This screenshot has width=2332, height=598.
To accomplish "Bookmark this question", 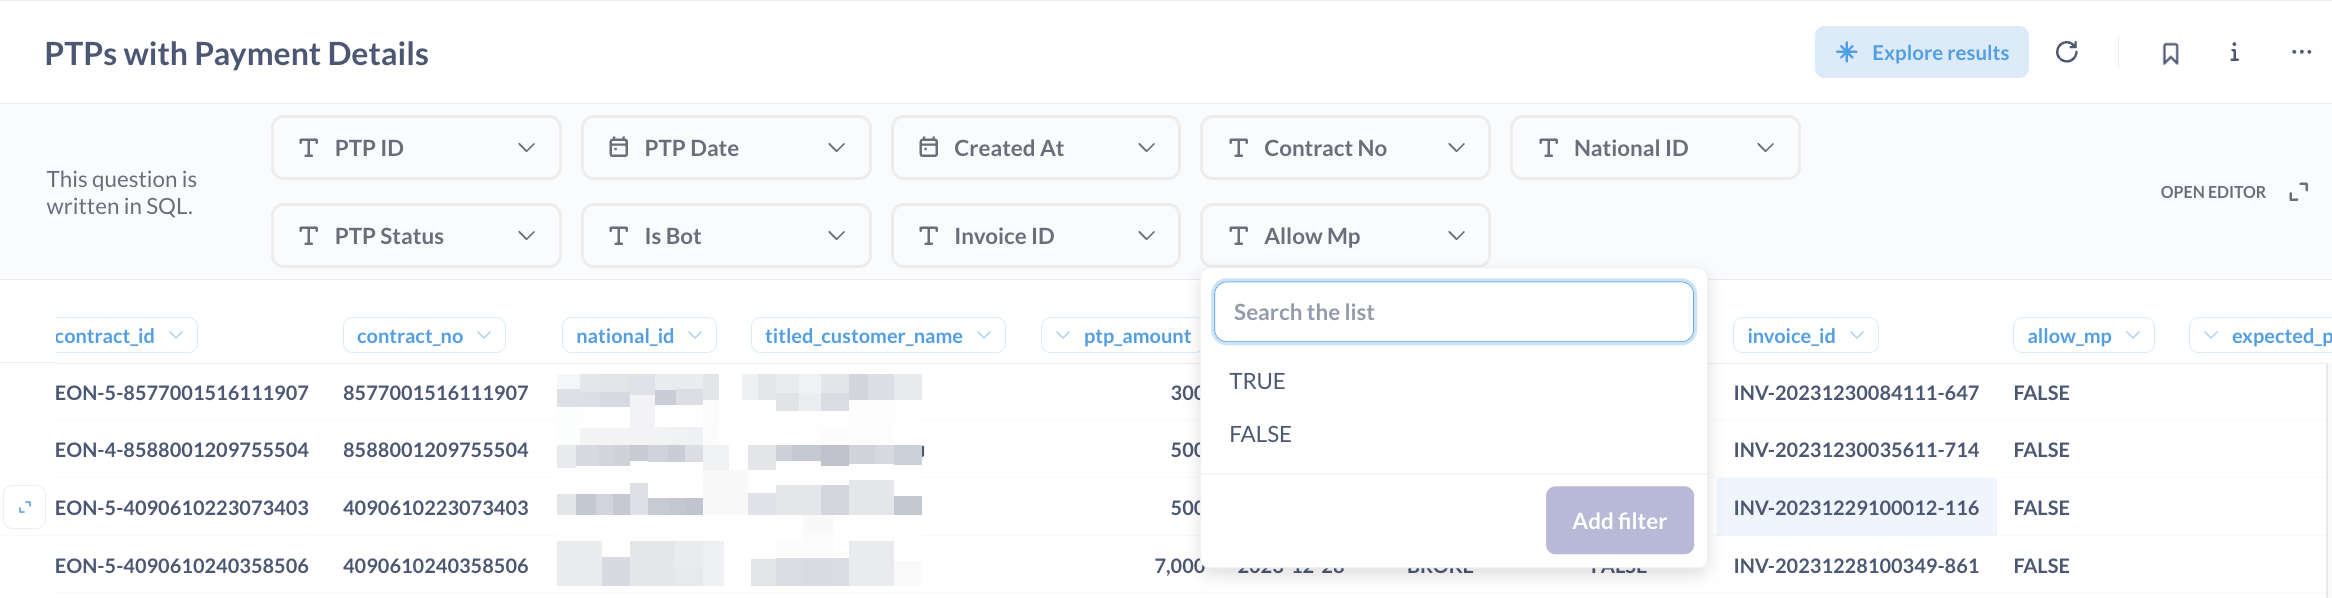I will [2170, 53].
